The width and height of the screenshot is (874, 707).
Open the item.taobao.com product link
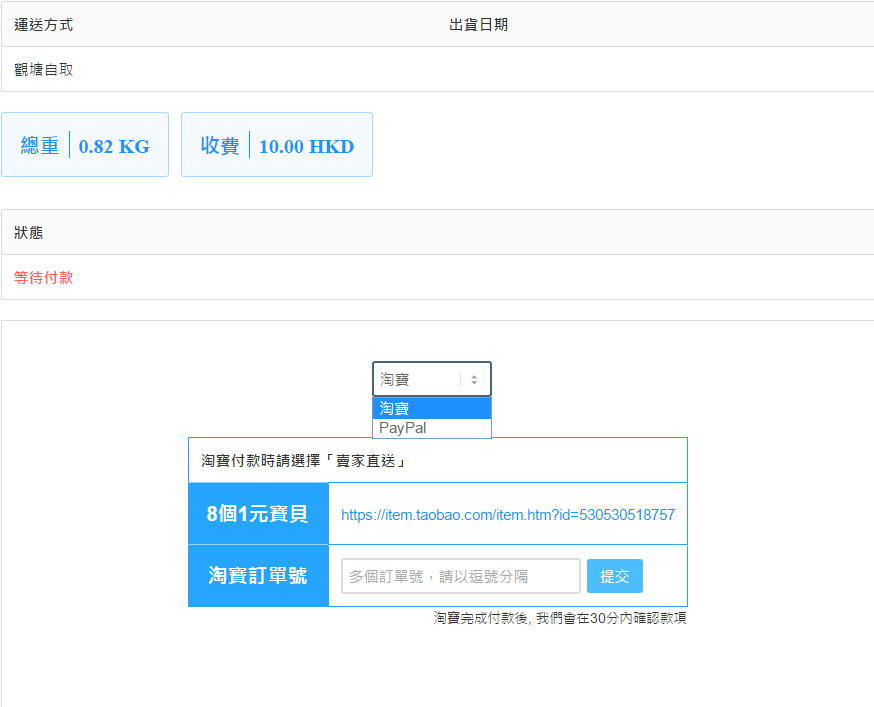(x=508, y=515)
